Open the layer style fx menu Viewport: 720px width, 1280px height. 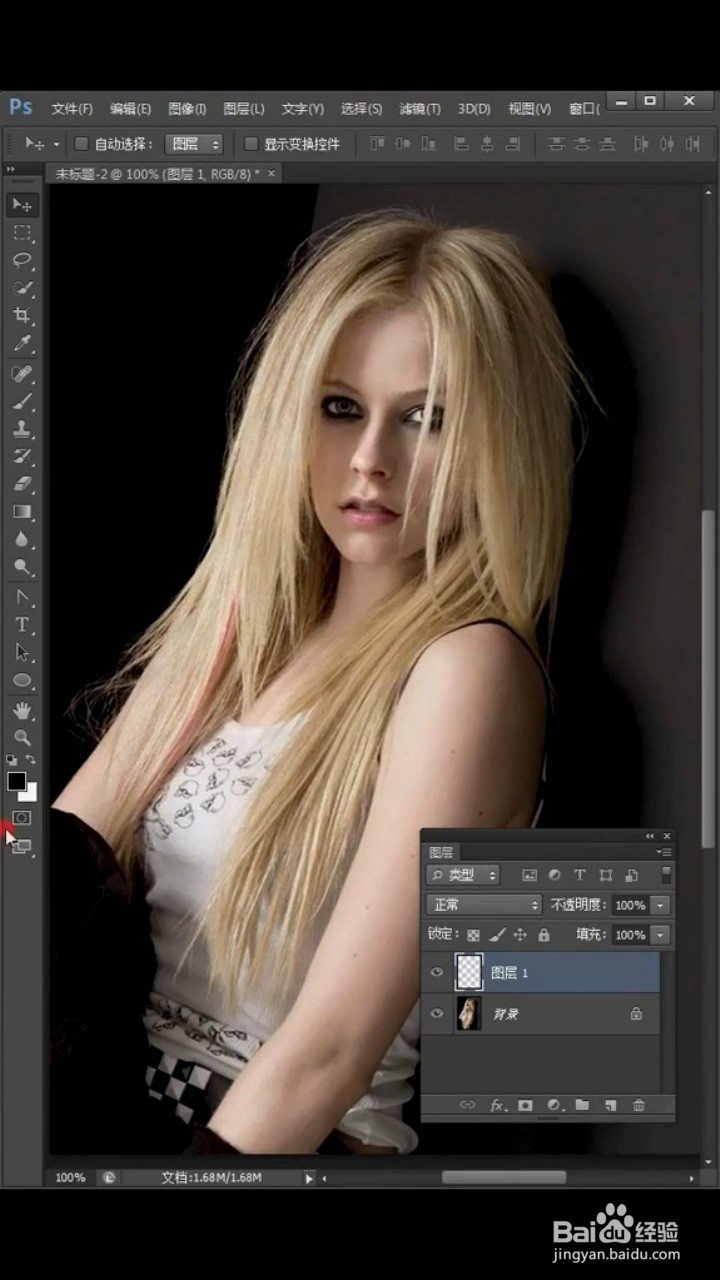[497, 1105]
